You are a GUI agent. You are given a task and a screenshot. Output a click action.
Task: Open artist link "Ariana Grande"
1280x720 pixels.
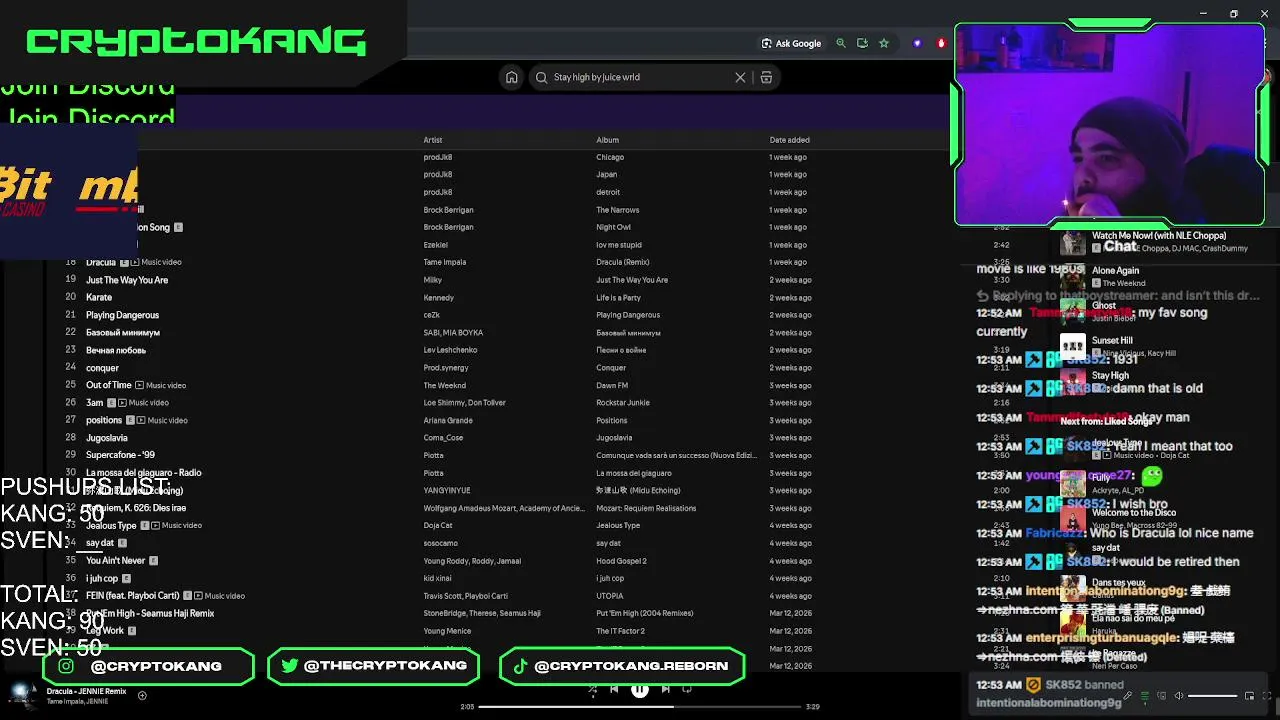tap(448, 420)
